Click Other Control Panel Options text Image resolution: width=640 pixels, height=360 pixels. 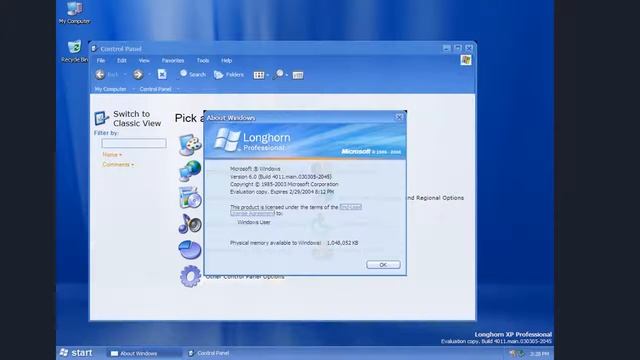245,278
